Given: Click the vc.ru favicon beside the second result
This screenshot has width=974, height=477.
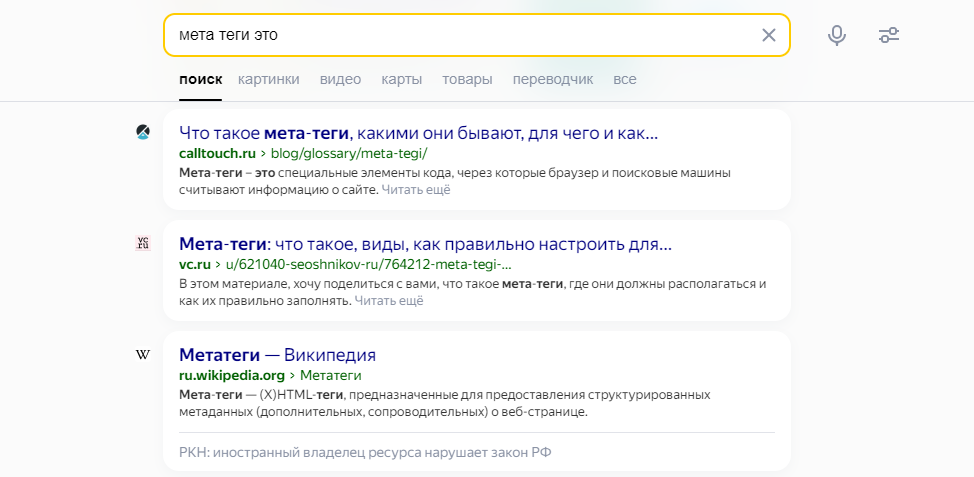Looking at the screenshot, I should (143, 243).
